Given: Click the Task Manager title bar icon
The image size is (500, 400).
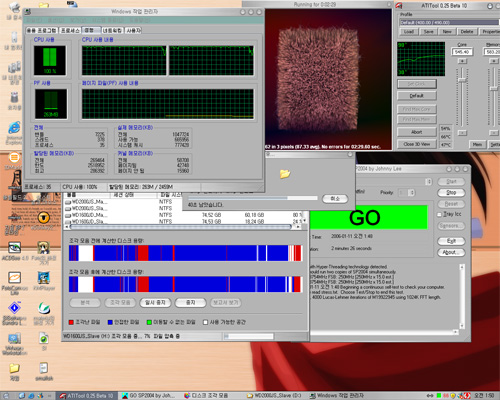Looking at the screenshot, I should click(x=28, y=12).
